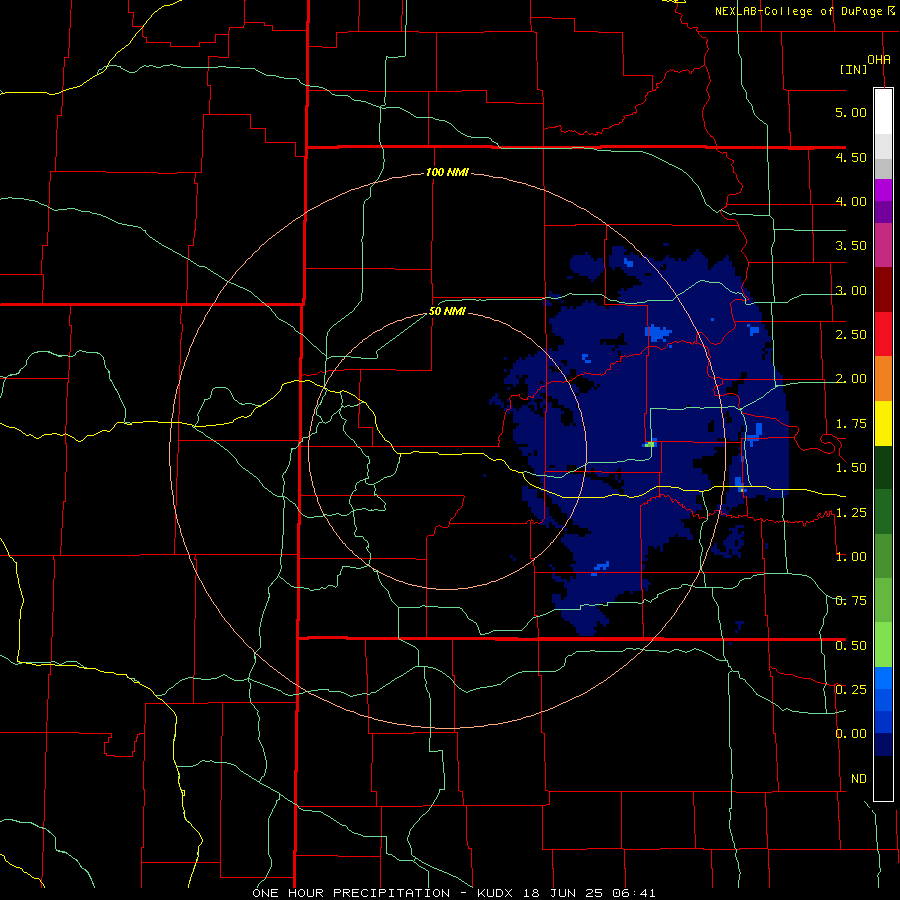This screenshot has width=900, height=900.
Task: Click the 1.00 legend value
Action: pos(851,557)
